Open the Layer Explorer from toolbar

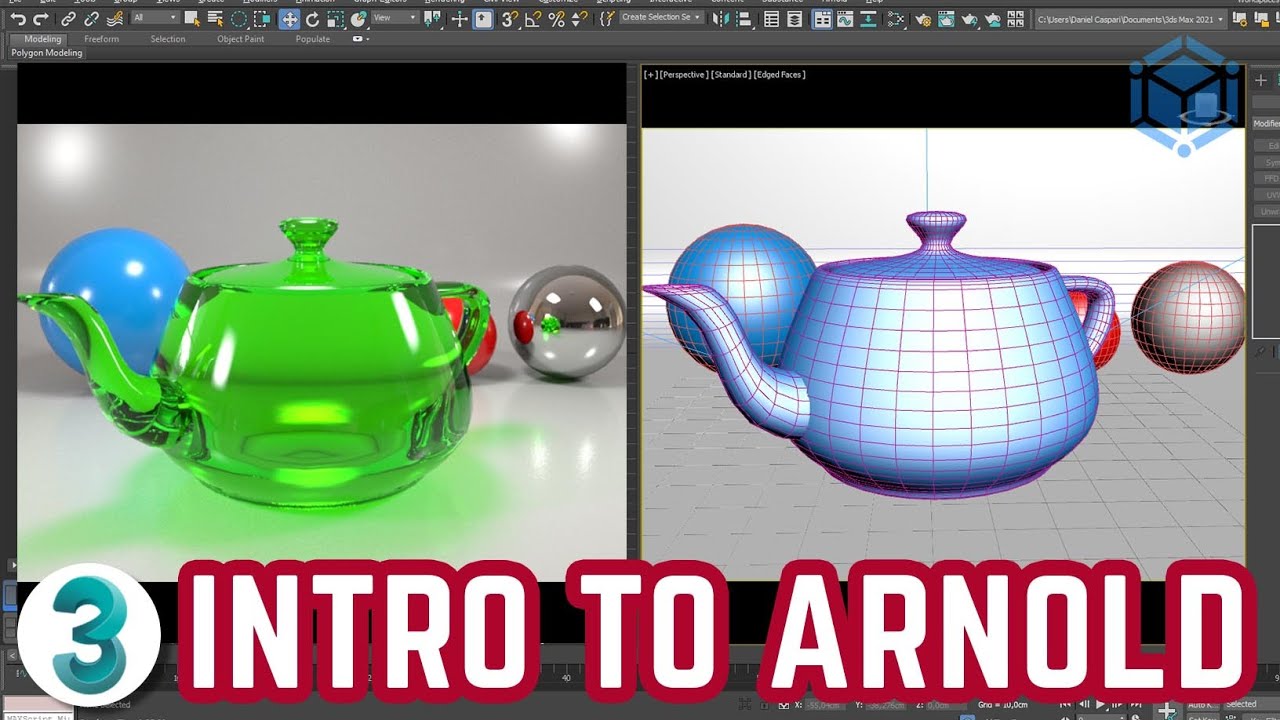click(795, 19)
